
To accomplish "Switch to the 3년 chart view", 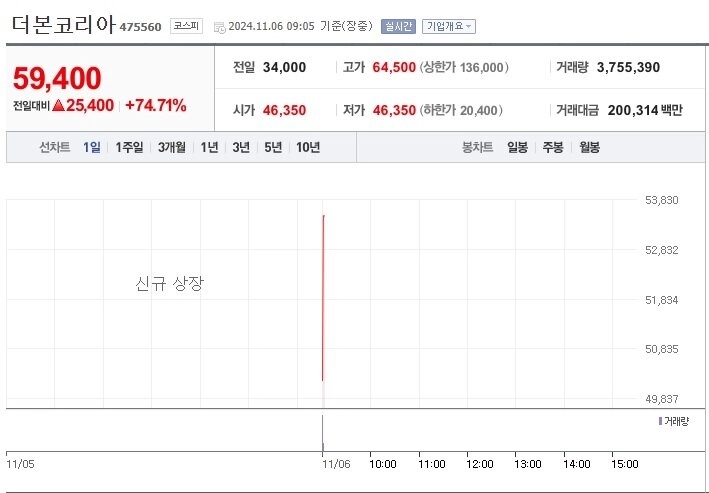I will [x=241, y=148].
